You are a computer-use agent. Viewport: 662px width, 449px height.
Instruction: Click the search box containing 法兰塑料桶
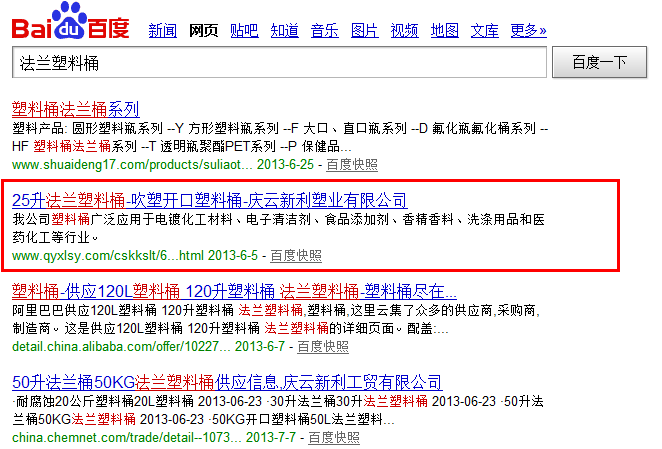279,63
